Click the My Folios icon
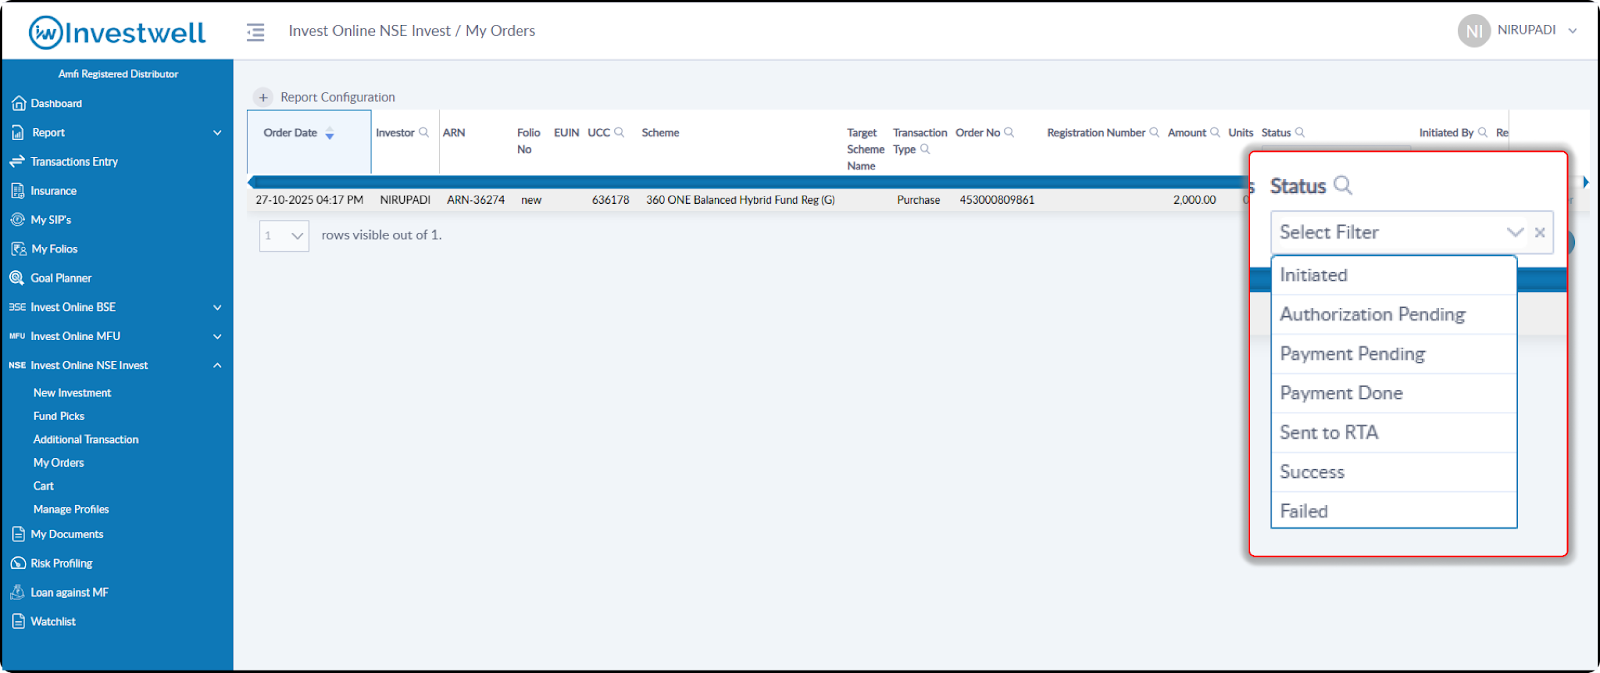 click(x=18, y=249)
